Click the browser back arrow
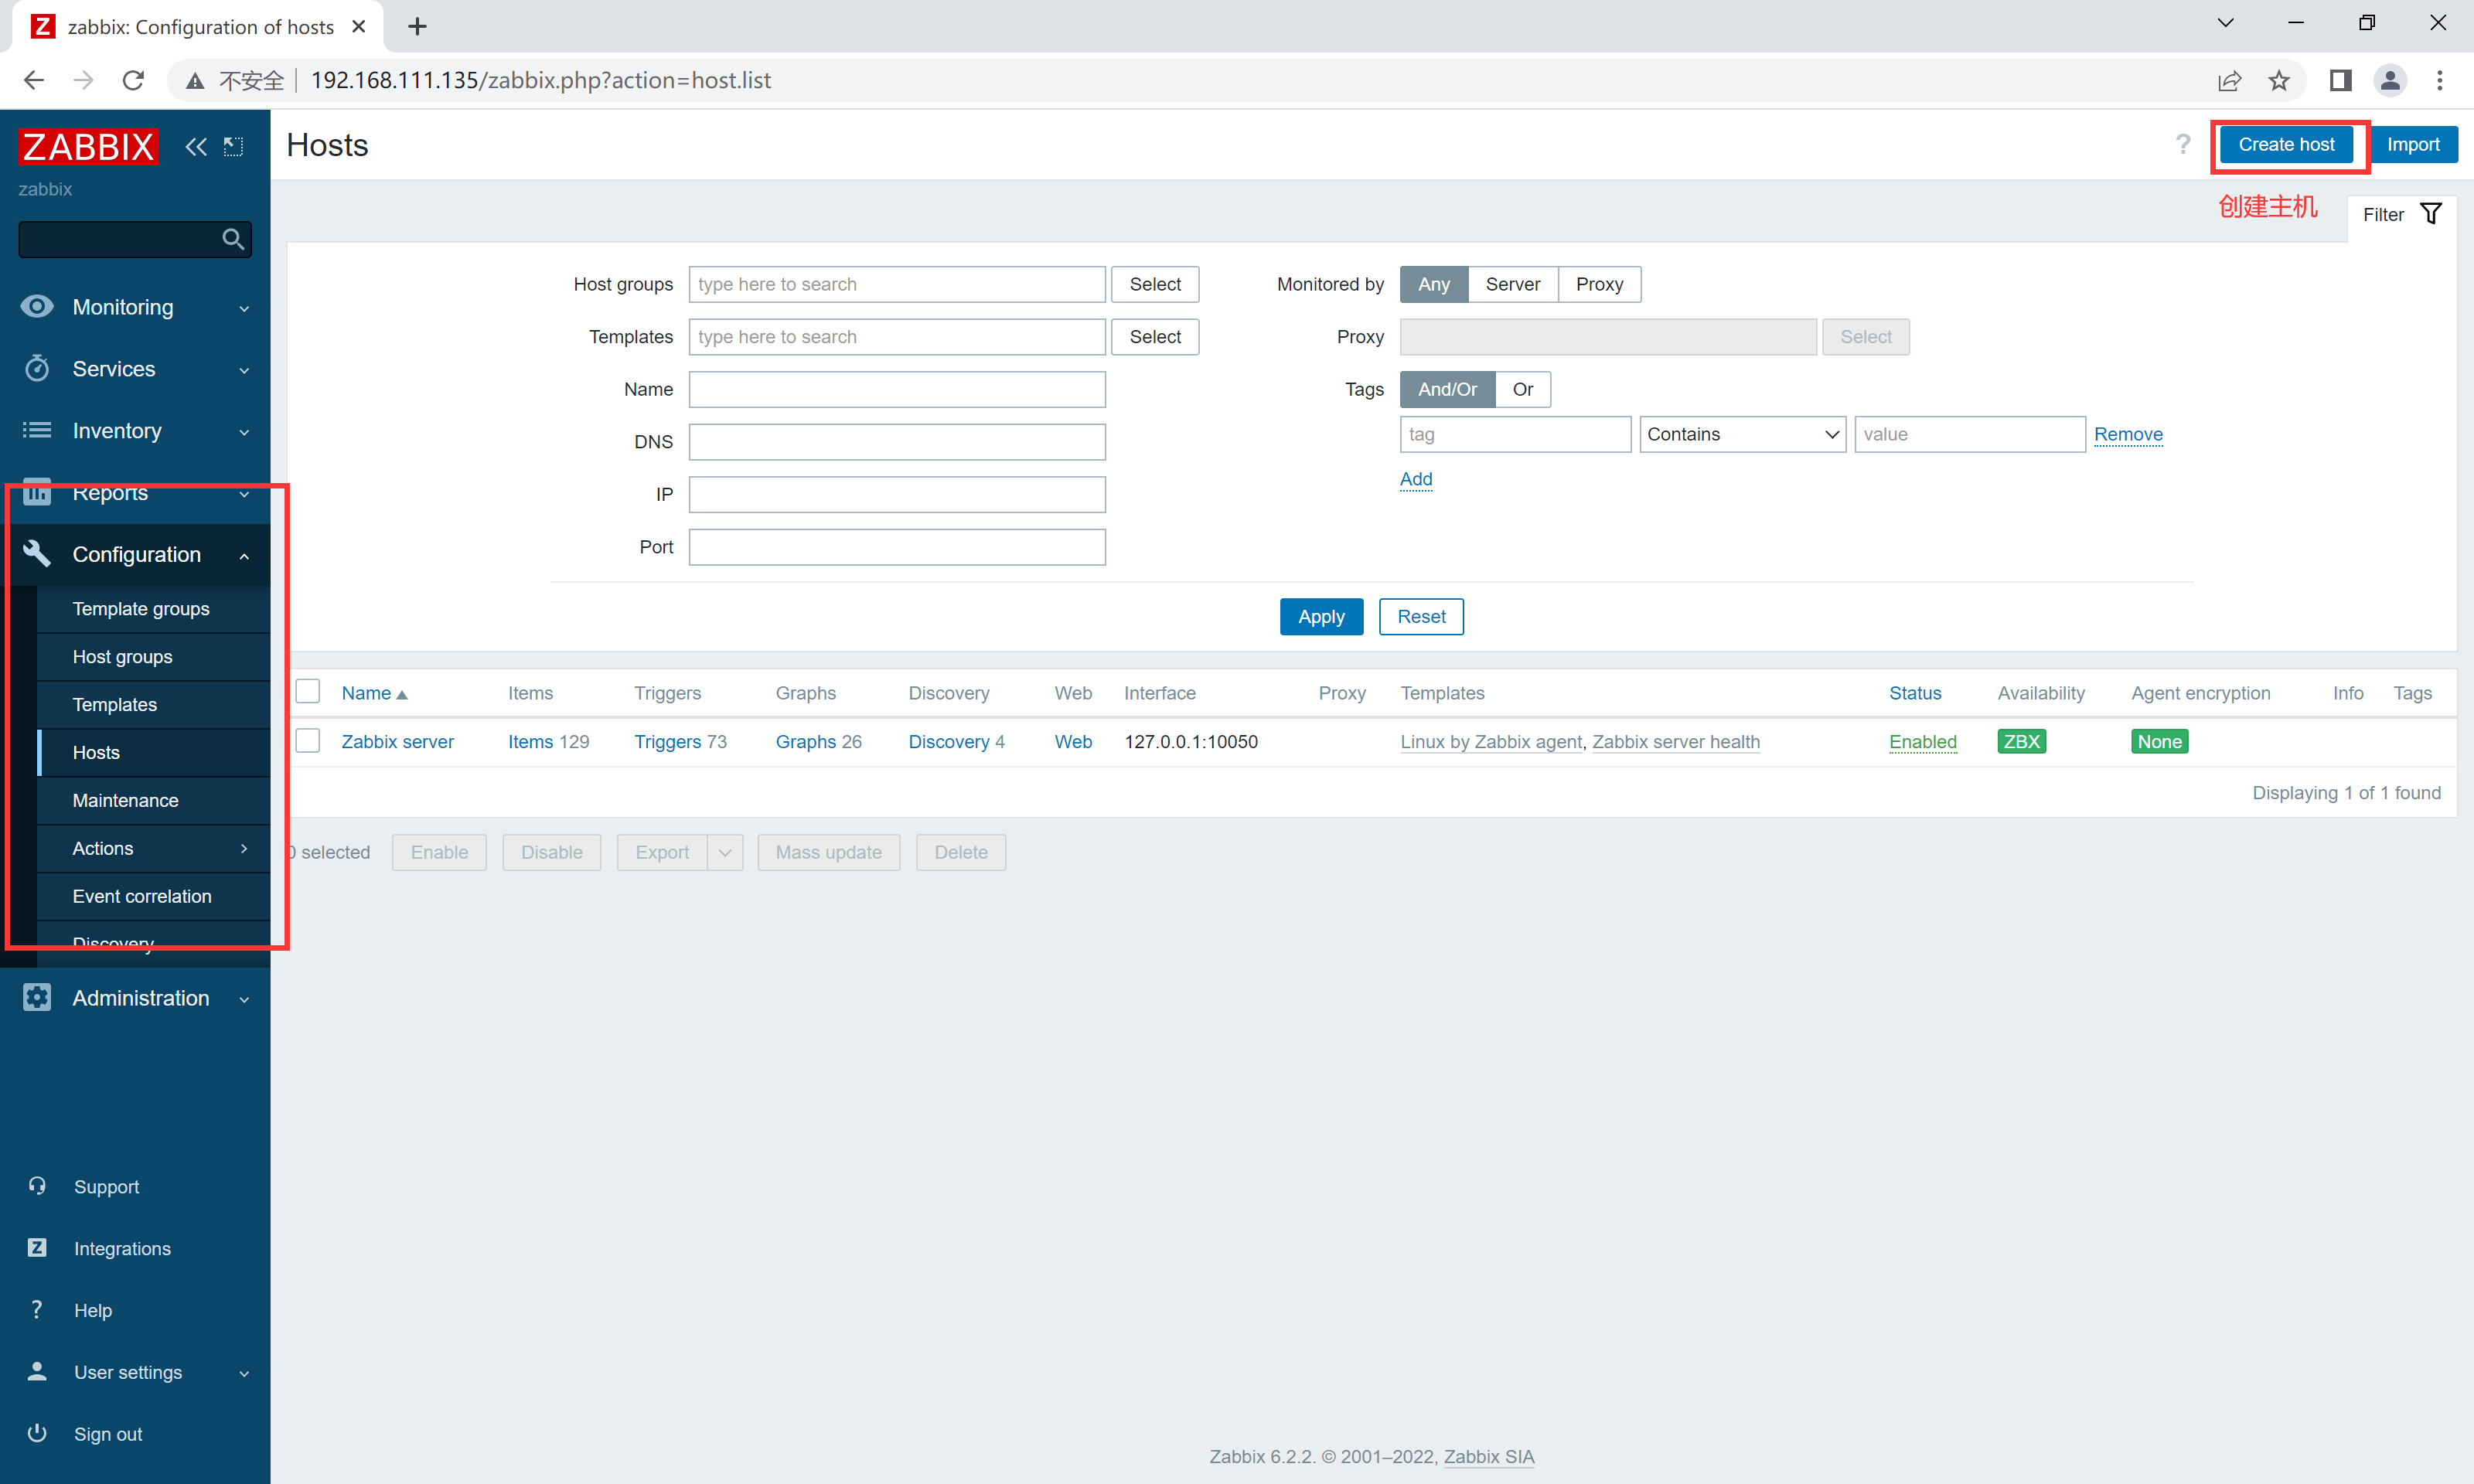The height and width of the screenshot is (1484, 2474). coord(34,80)
